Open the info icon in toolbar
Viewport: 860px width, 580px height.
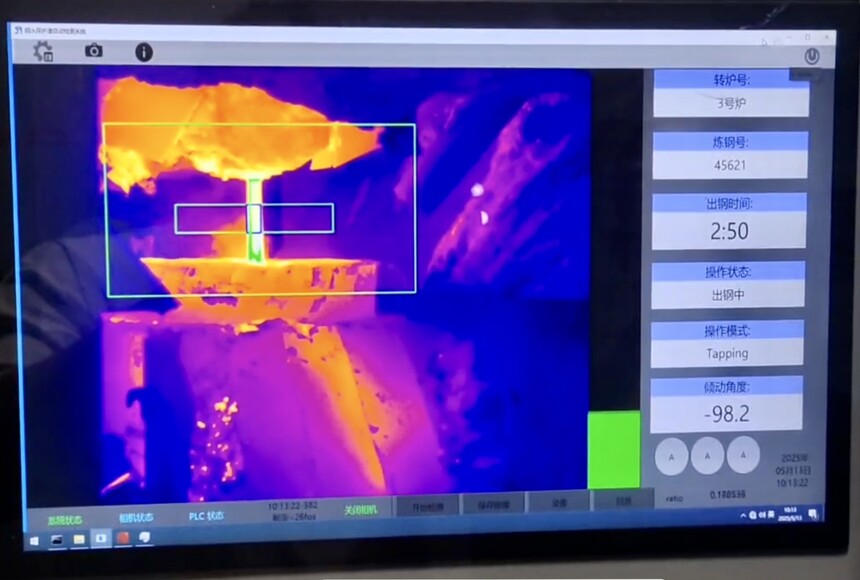tap(144, 52)
